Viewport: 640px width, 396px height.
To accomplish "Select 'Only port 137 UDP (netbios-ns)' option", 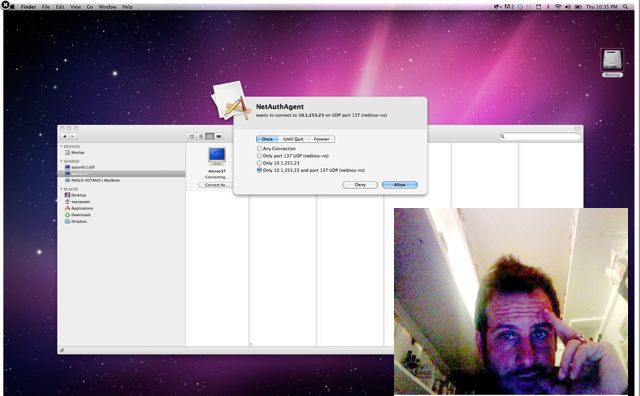I will pos(259,156).
